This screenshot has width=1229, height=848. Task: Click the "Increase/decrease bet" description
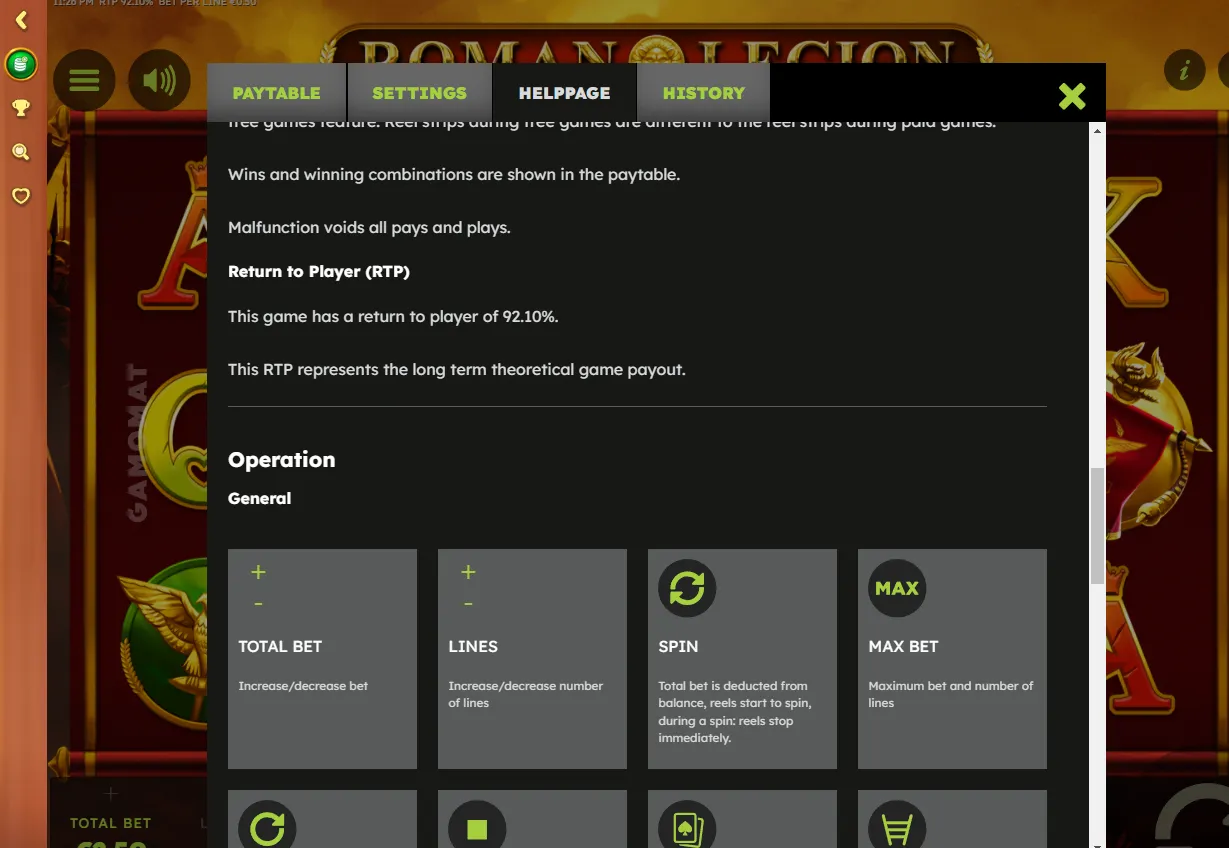[303, 686]
